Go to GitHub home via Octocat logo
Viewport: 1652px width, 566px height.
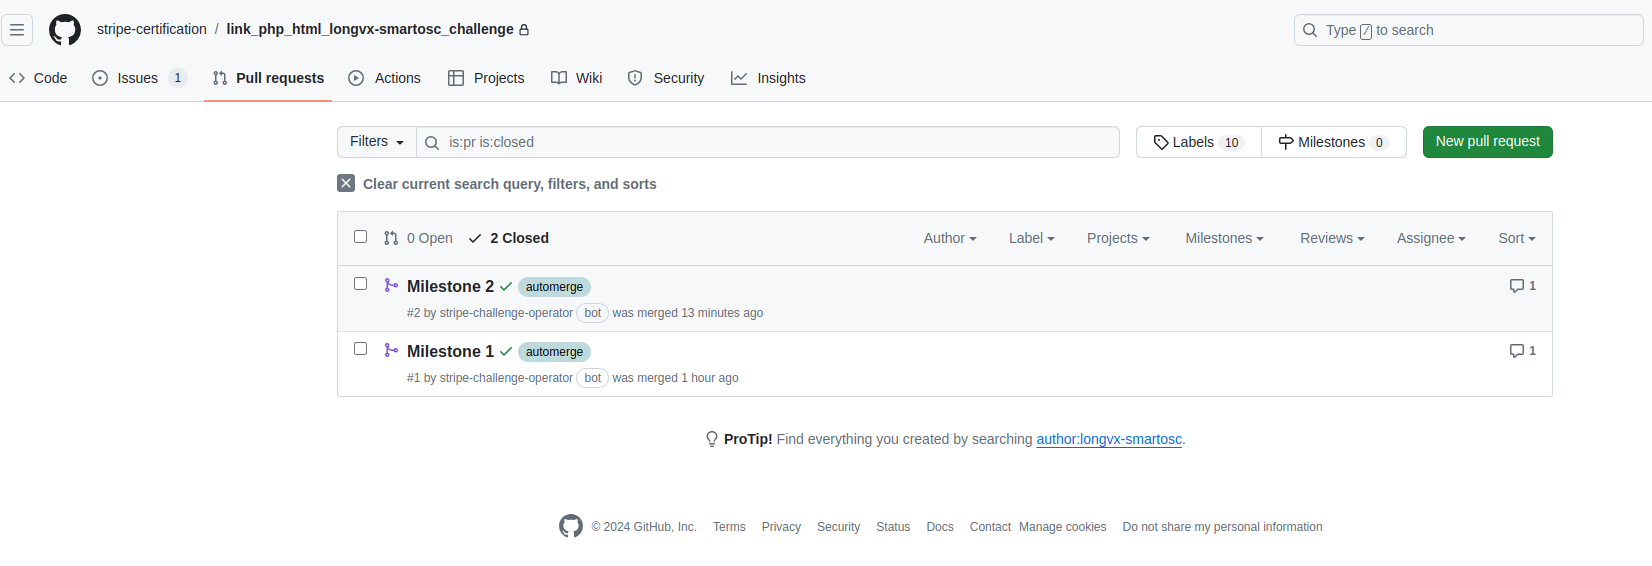(65, 30)
